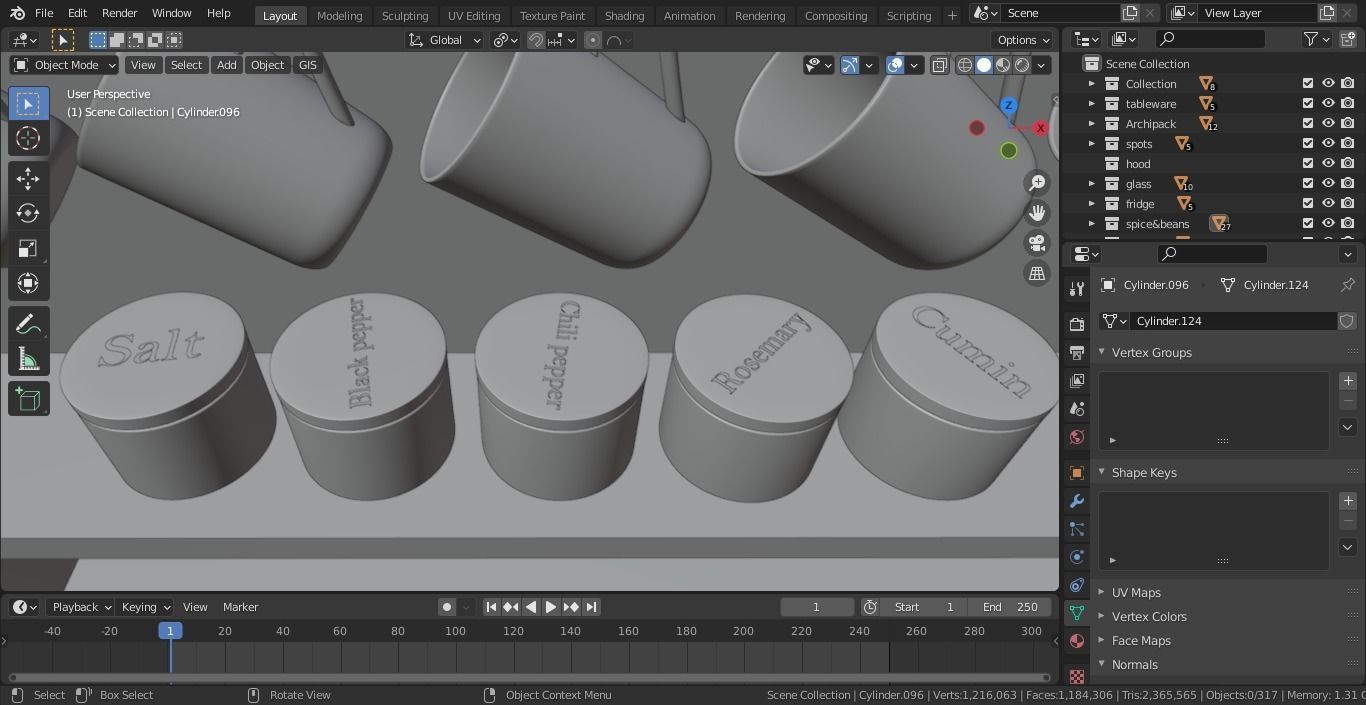This screenshot has width=1366, height=705.
Task: Open the Physics properties tab
Action: pos(1077,557)
